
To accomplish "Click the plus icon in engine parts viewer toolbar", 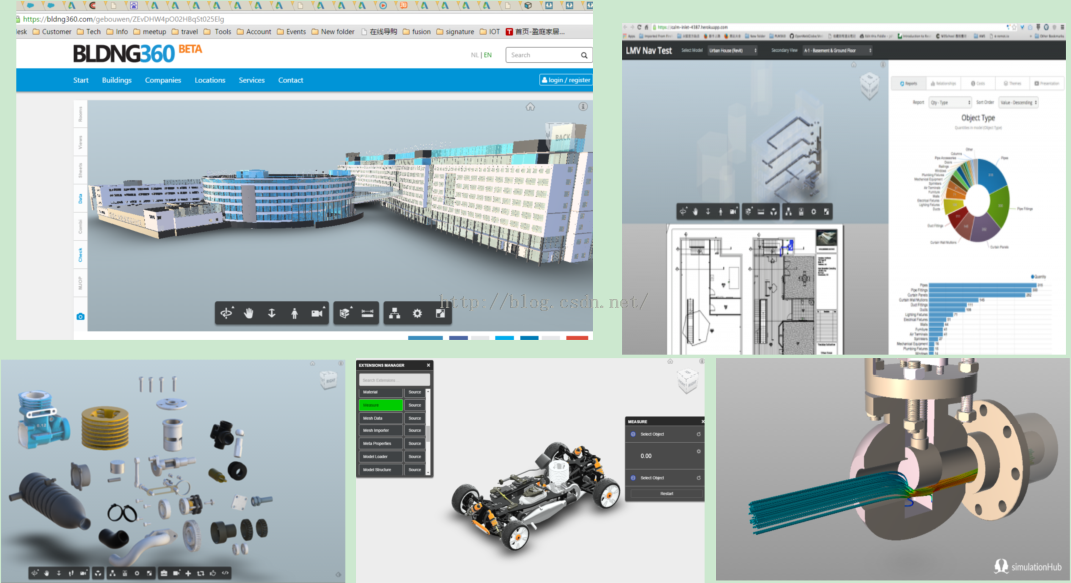I will (188, 573).
